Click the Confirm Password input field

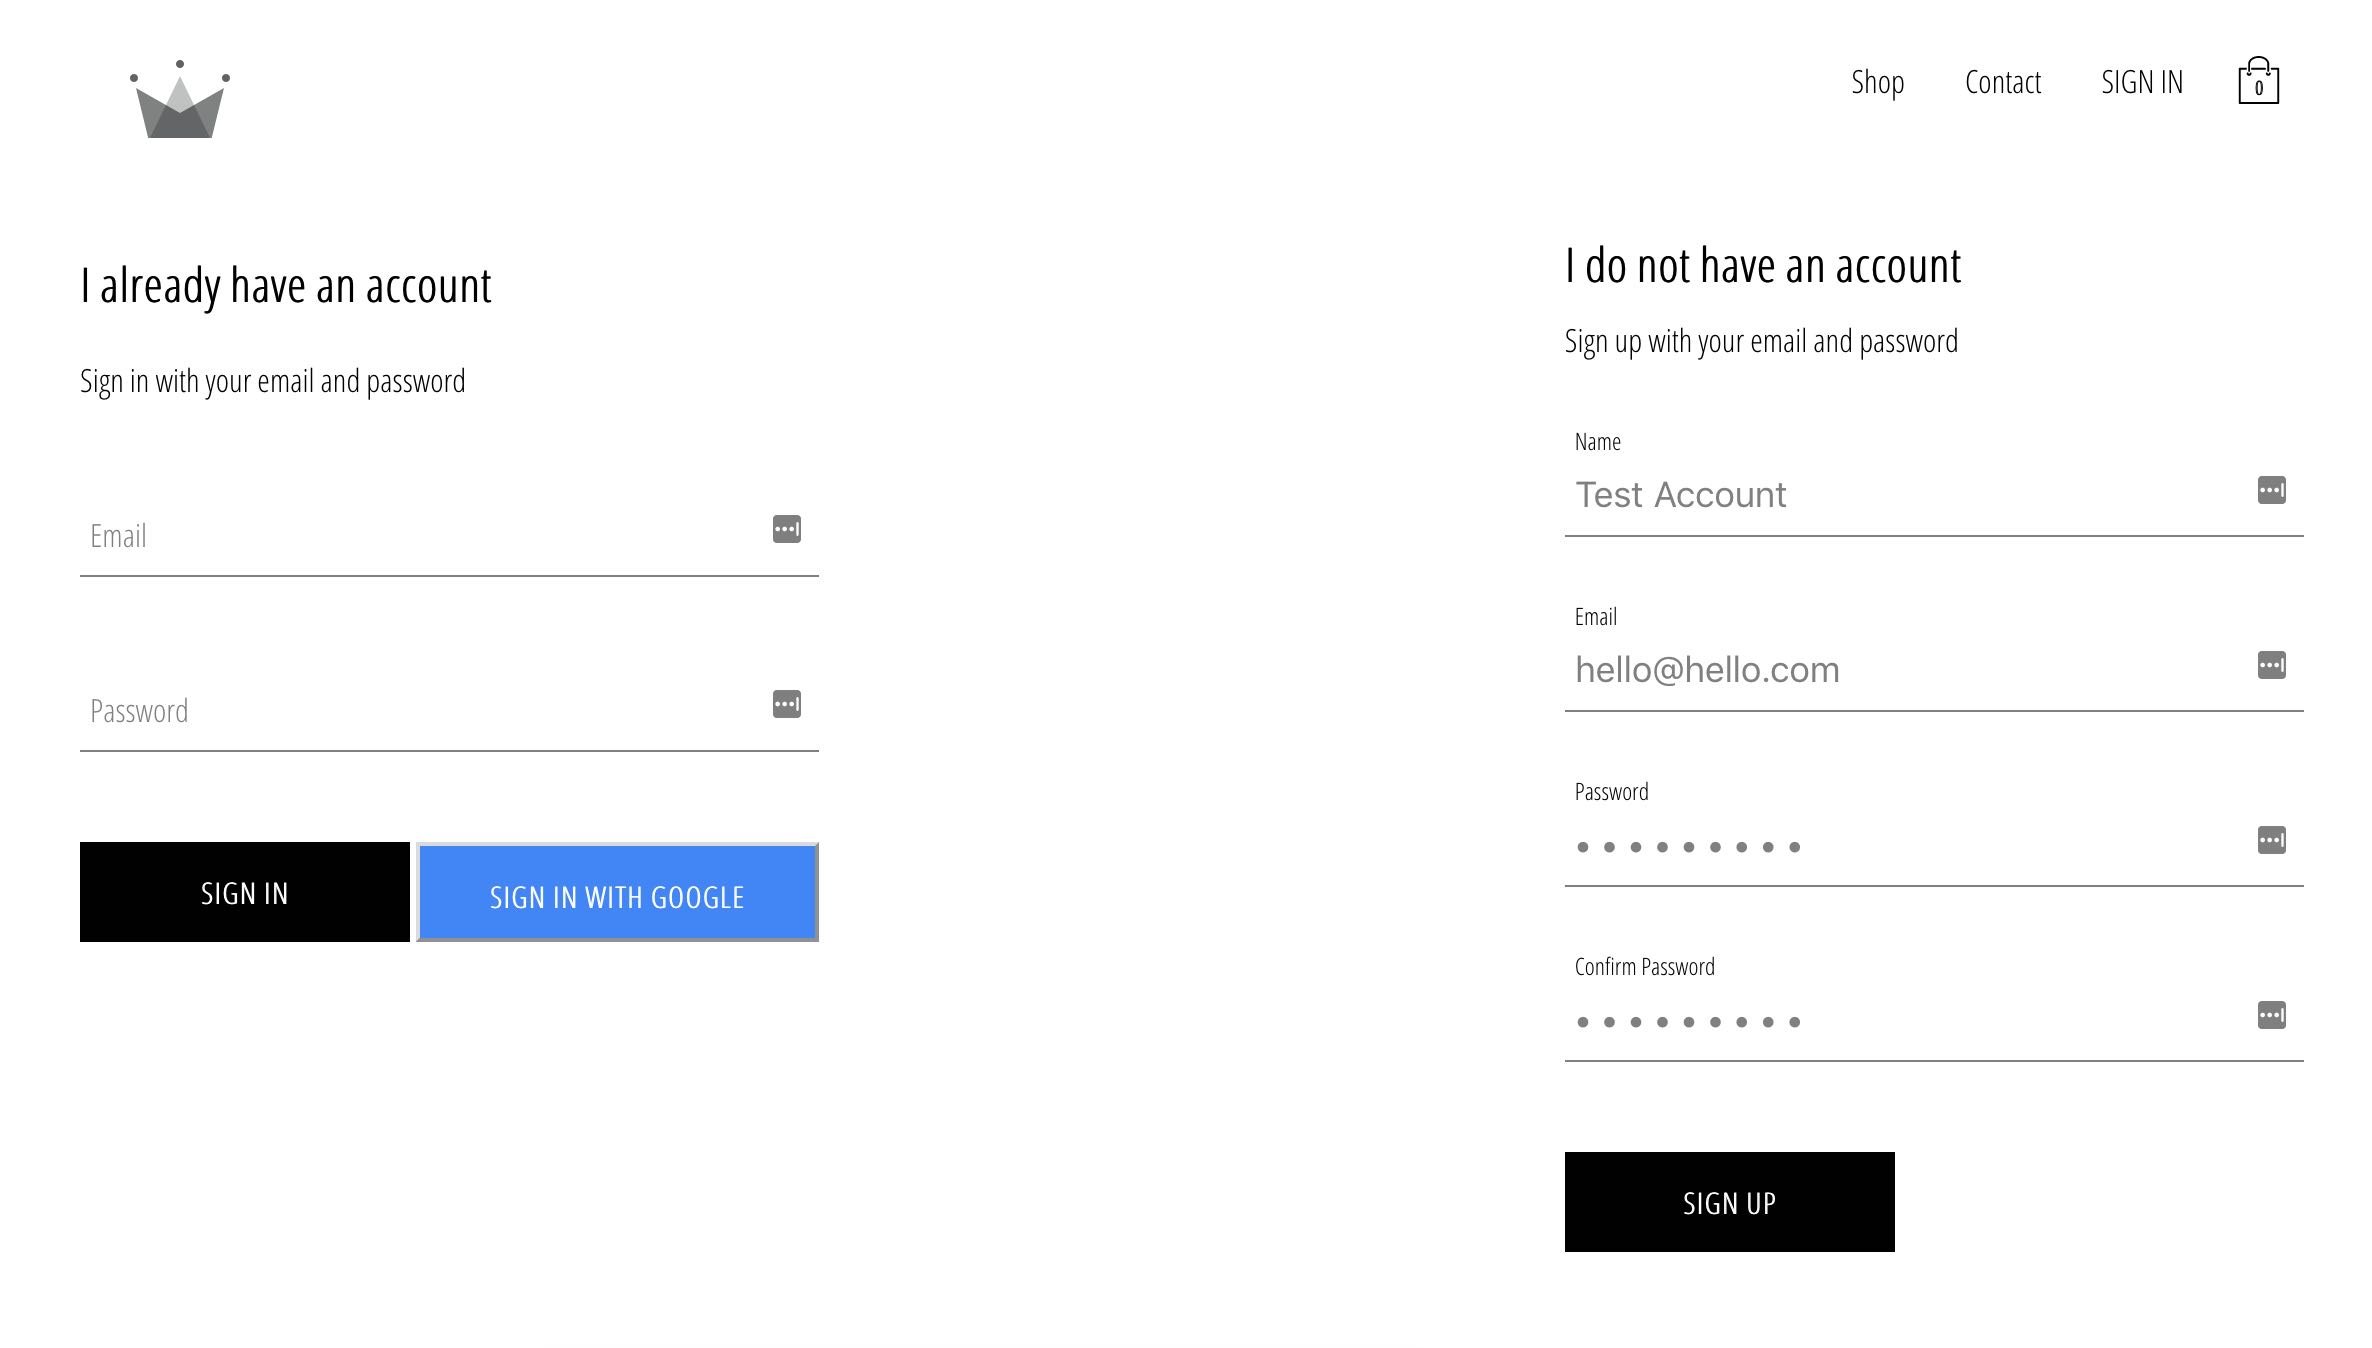pos(1900,1021)
